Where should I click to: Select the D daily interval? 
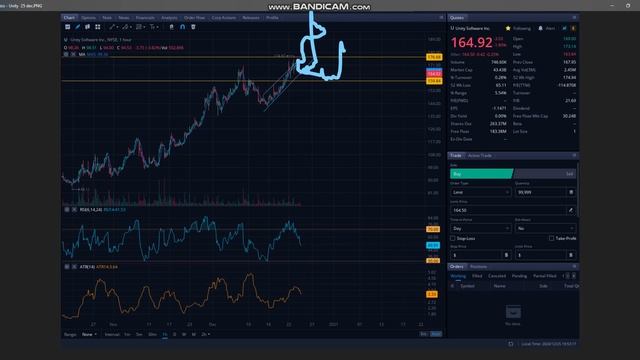[x=174, y=334]
